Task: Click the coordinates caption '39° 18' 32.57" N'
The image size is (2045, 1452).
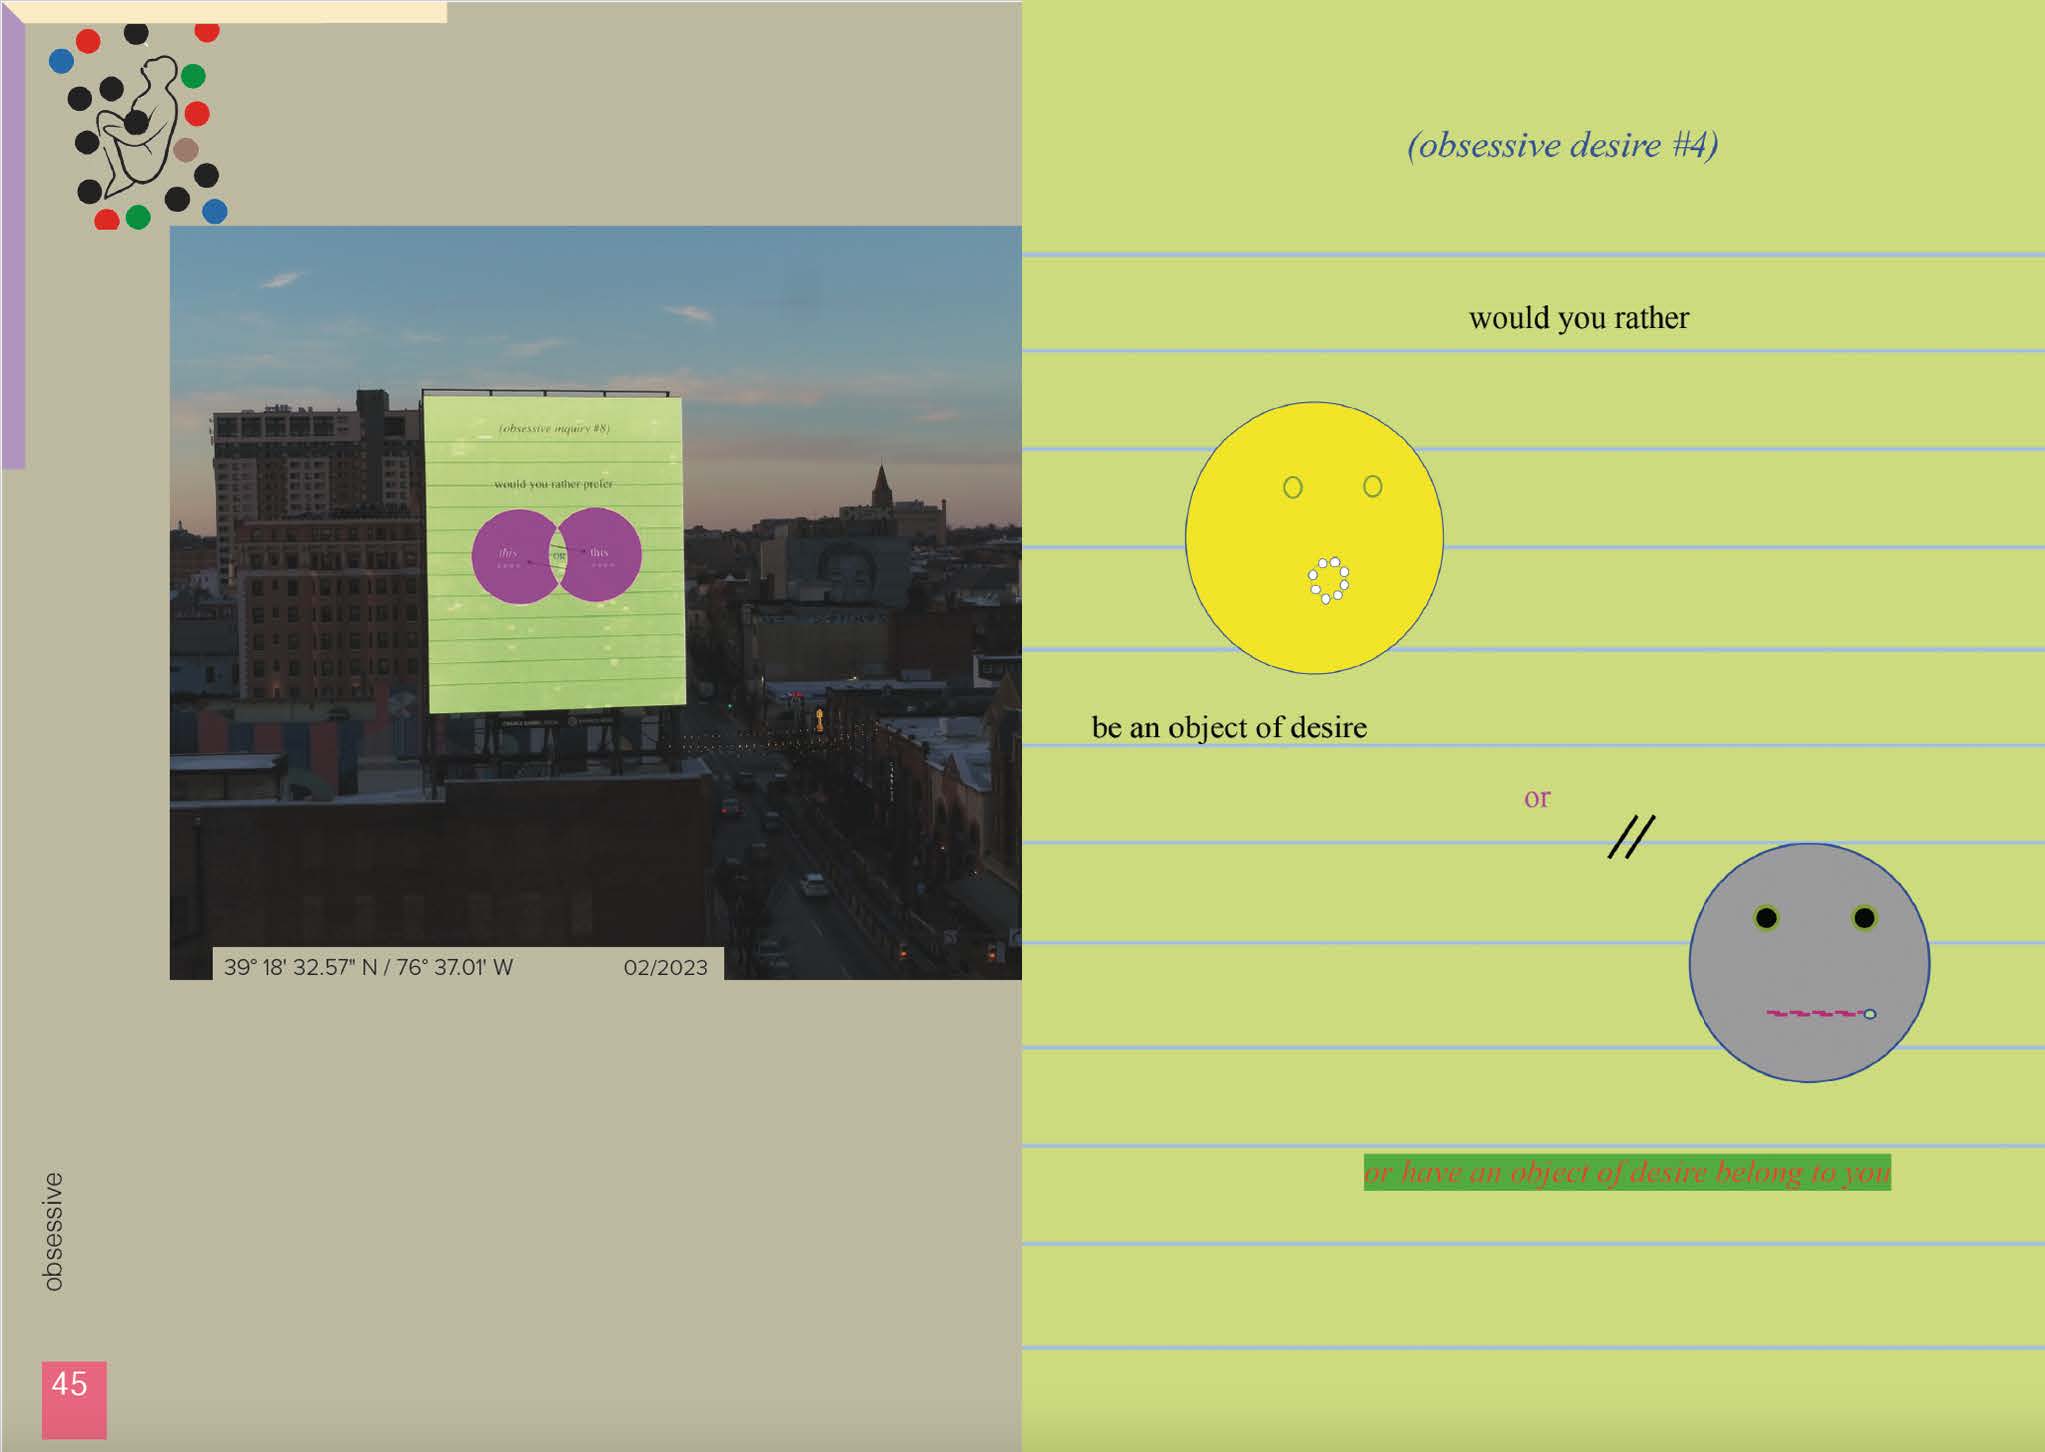Action: click(368, 967)
